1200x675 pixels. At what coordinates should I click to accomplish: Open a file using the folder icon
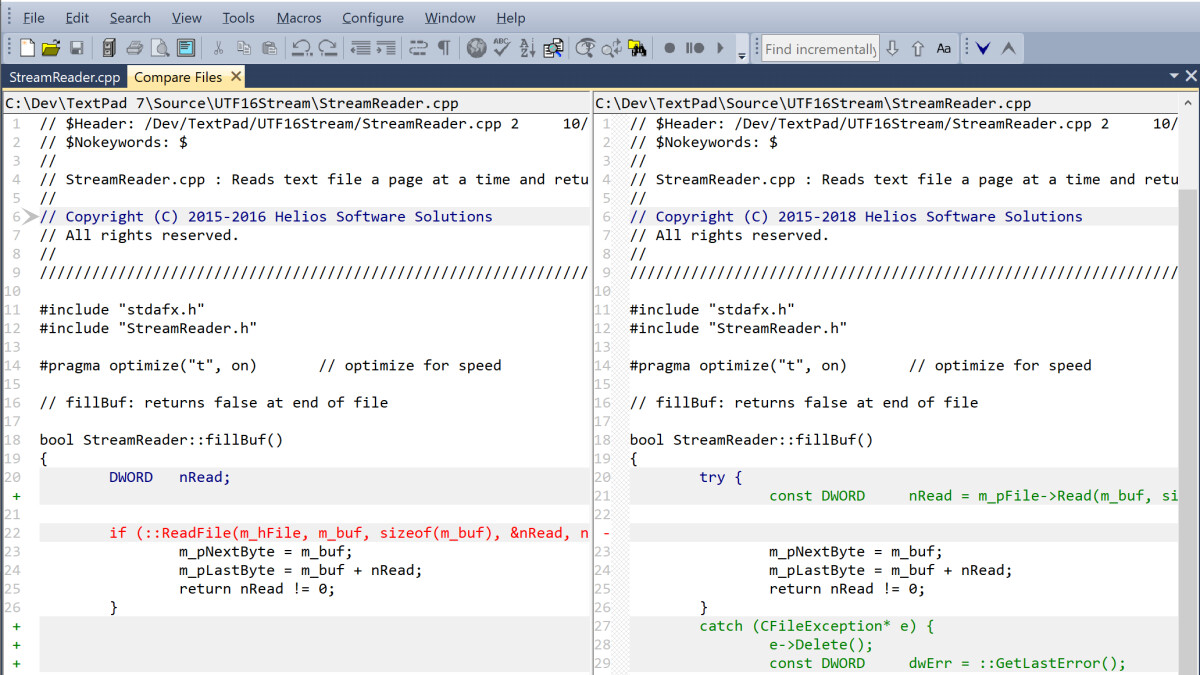click(x=50, y=48)
